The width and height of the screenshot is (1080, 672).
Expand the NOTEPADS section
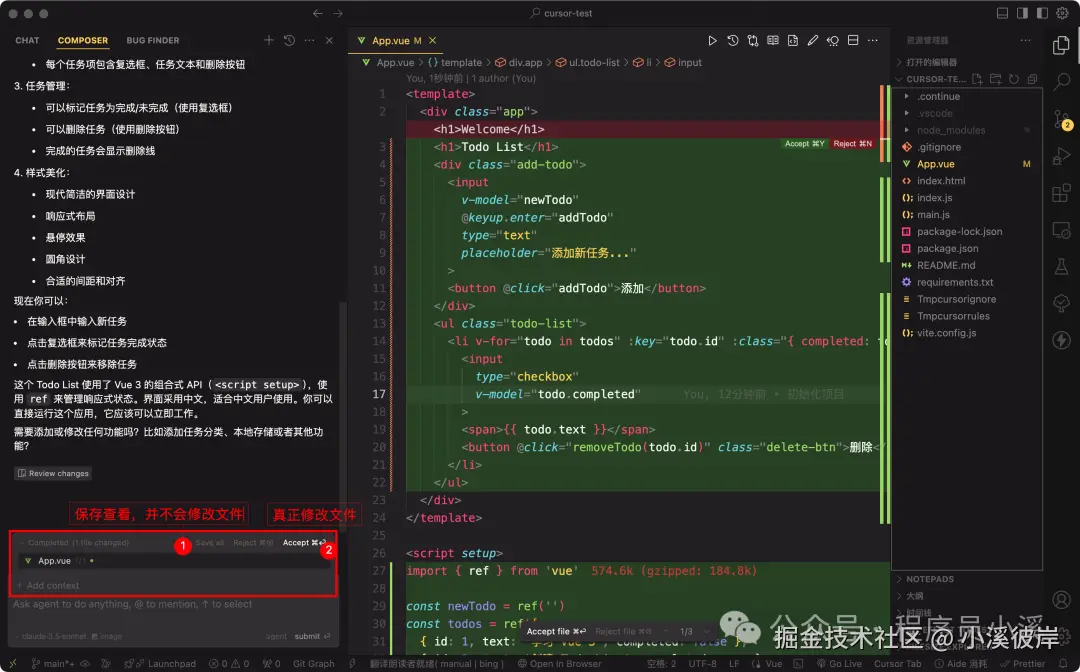(x=930, y=577)
